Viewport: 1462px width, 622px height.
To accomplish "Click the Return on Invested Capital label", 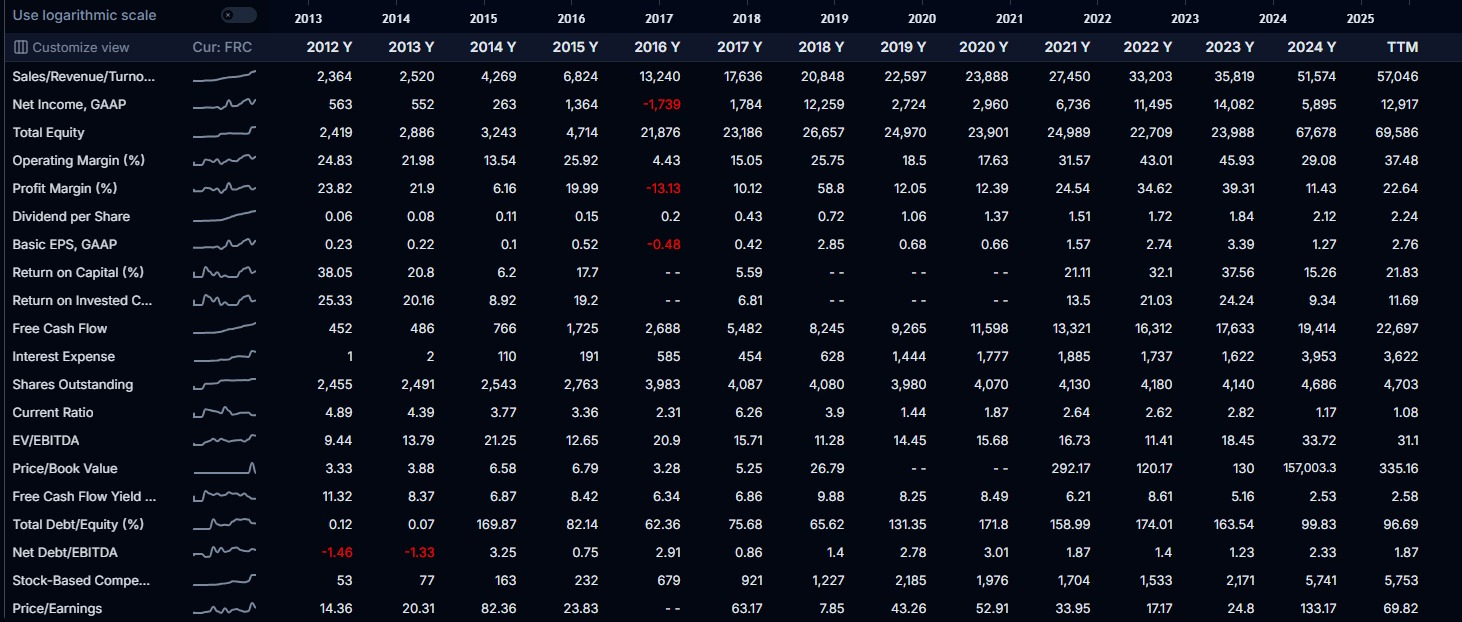I will [83, 300].
